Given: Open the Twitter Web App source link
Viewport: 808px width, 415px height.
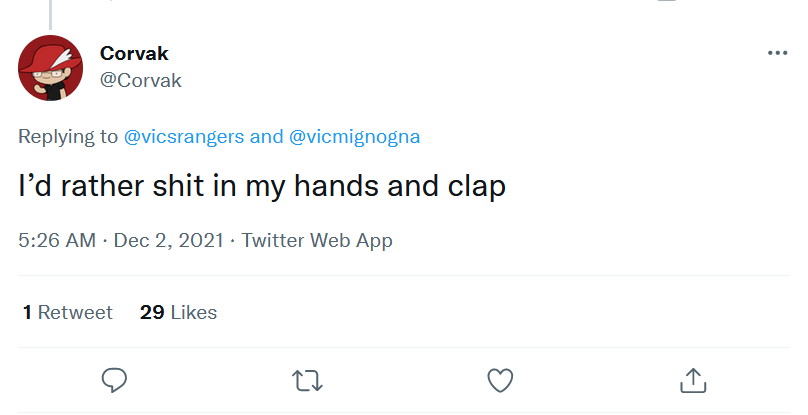Looking at the screenshot, I should [x=317, y=241].
